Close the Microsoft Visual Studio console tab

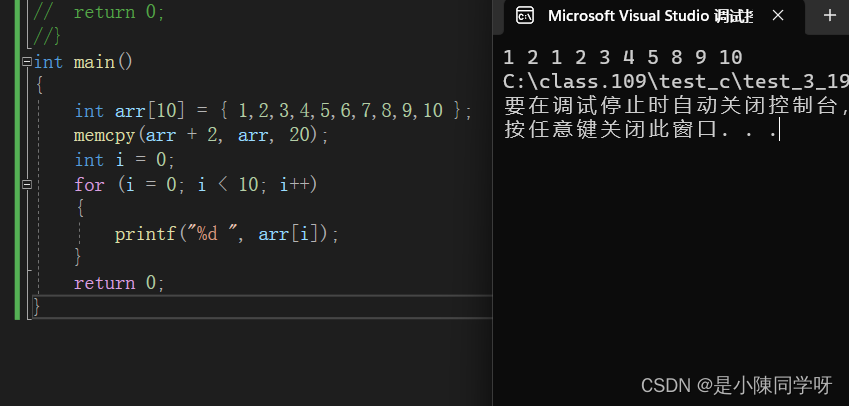[x=778, y=16]
